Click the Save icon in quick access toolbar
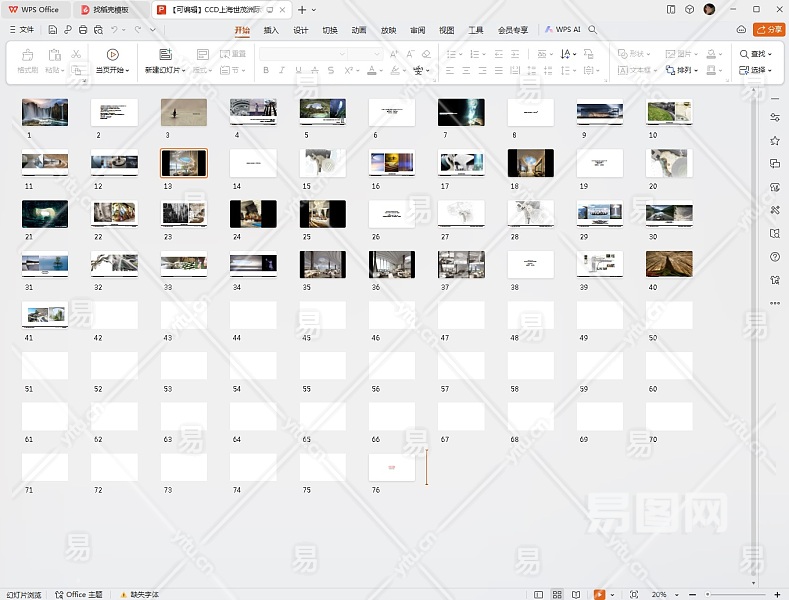The image size is (789, 600). point(53,30)
